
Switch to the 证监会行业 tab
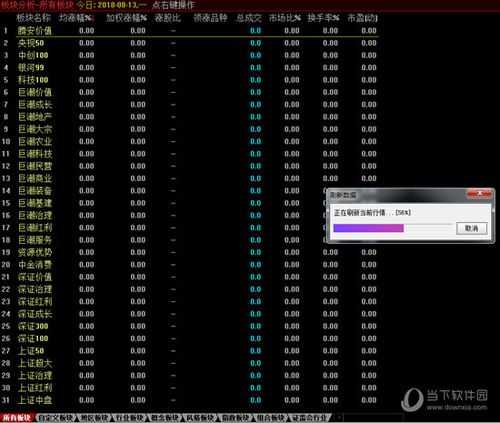click(312, 418)
